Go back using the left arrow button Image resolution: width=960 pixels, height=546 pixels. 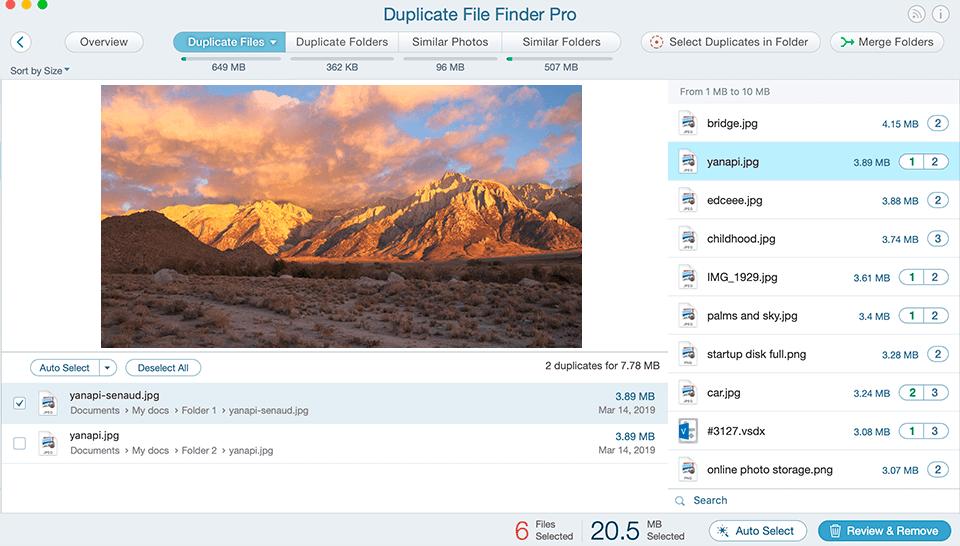(x=21, y=42)
